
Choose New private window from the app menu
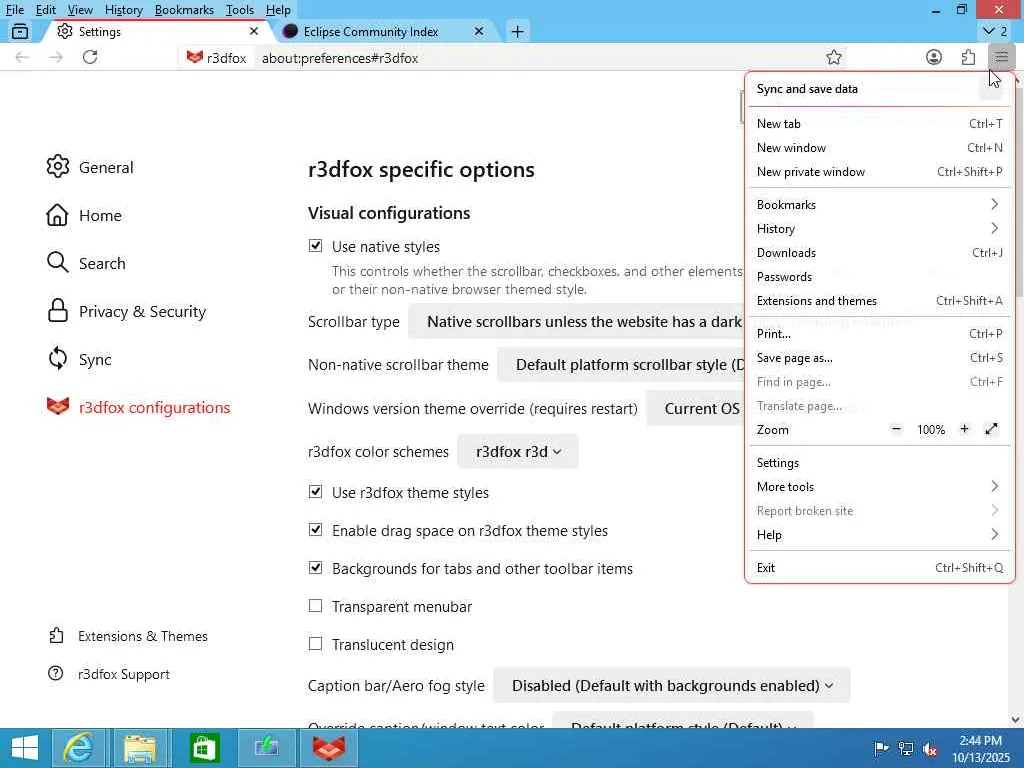878,172
